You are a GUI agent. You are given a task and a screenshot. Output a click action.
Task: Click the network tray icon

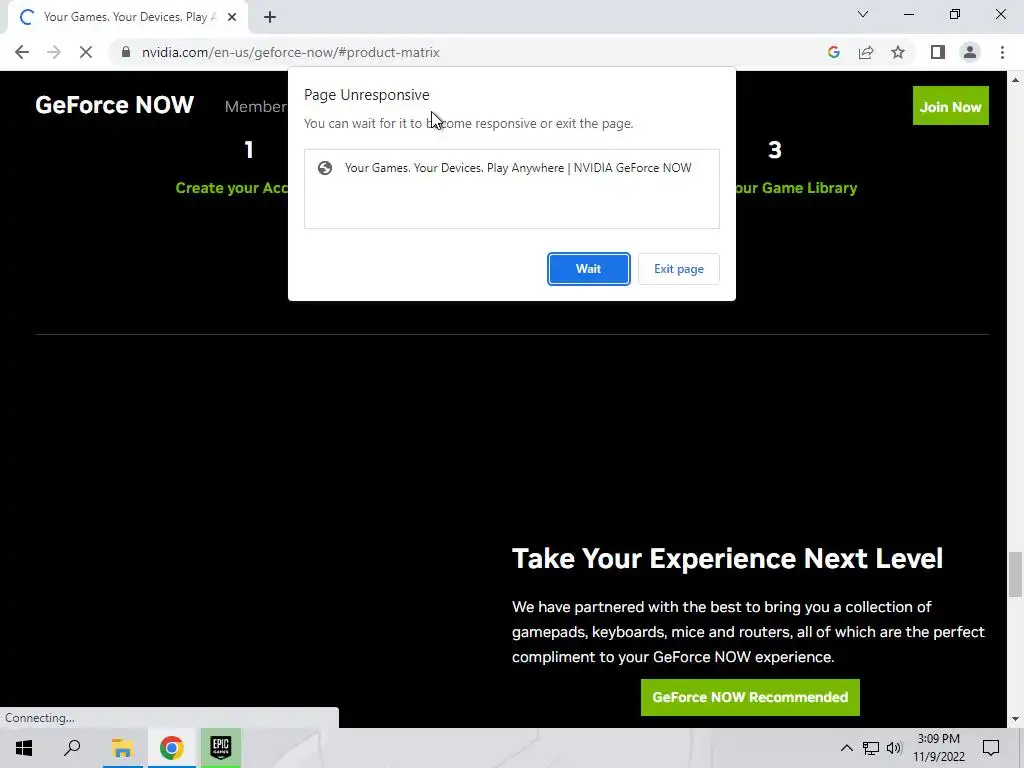[x=871, y=748]
